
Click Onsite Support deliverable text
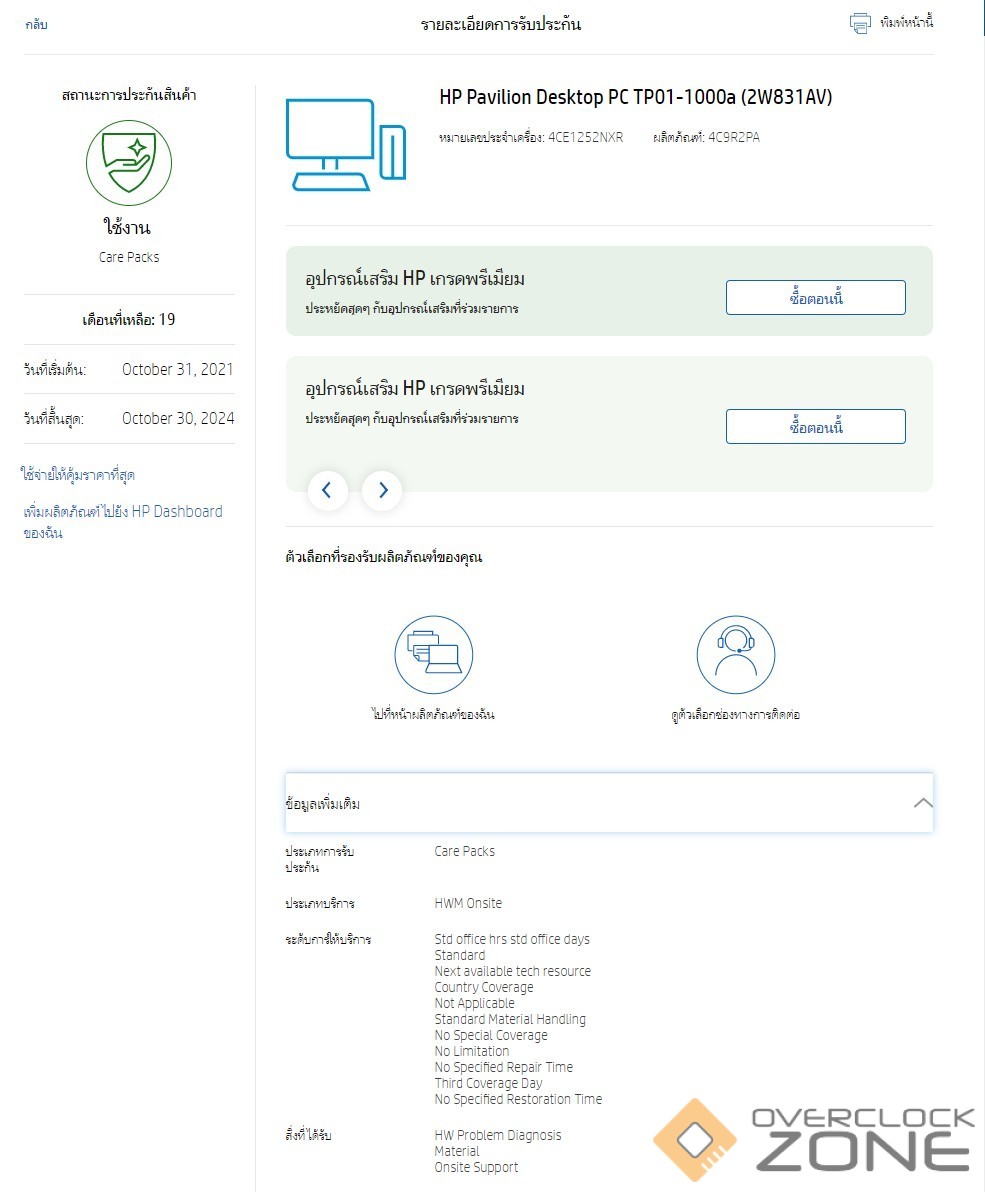(476, 1168)
